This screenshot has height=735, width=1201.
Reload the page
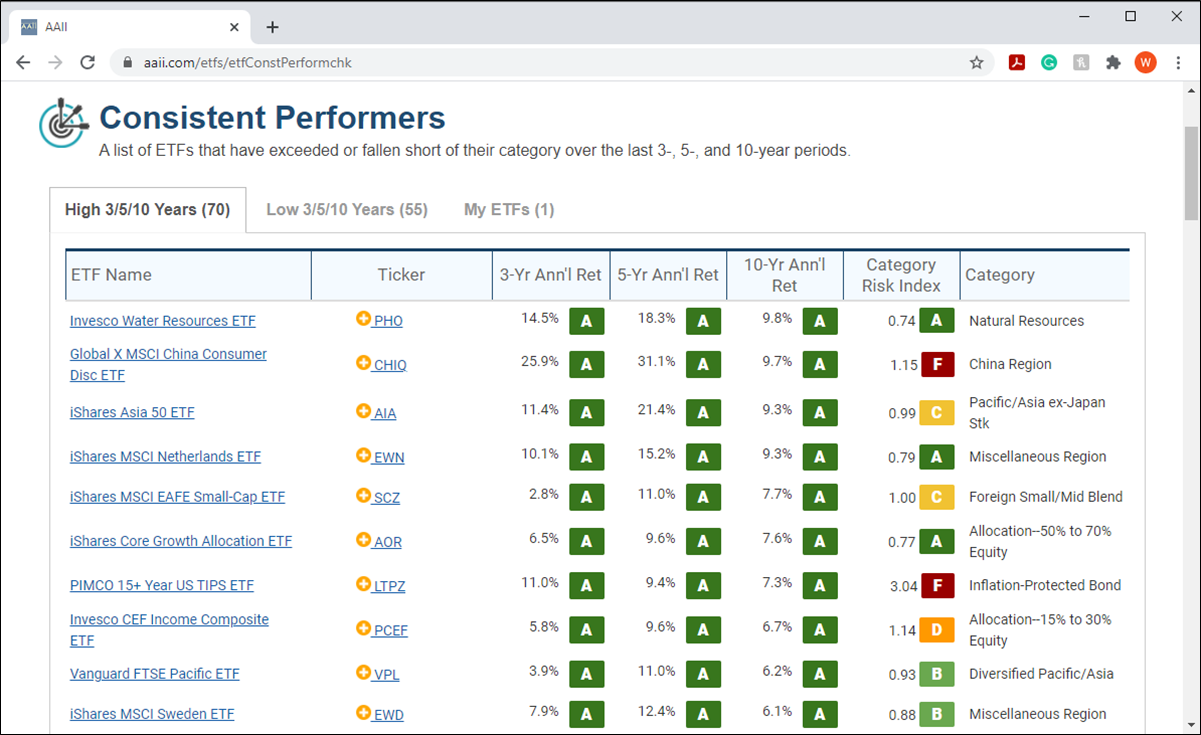coord(87,62)
